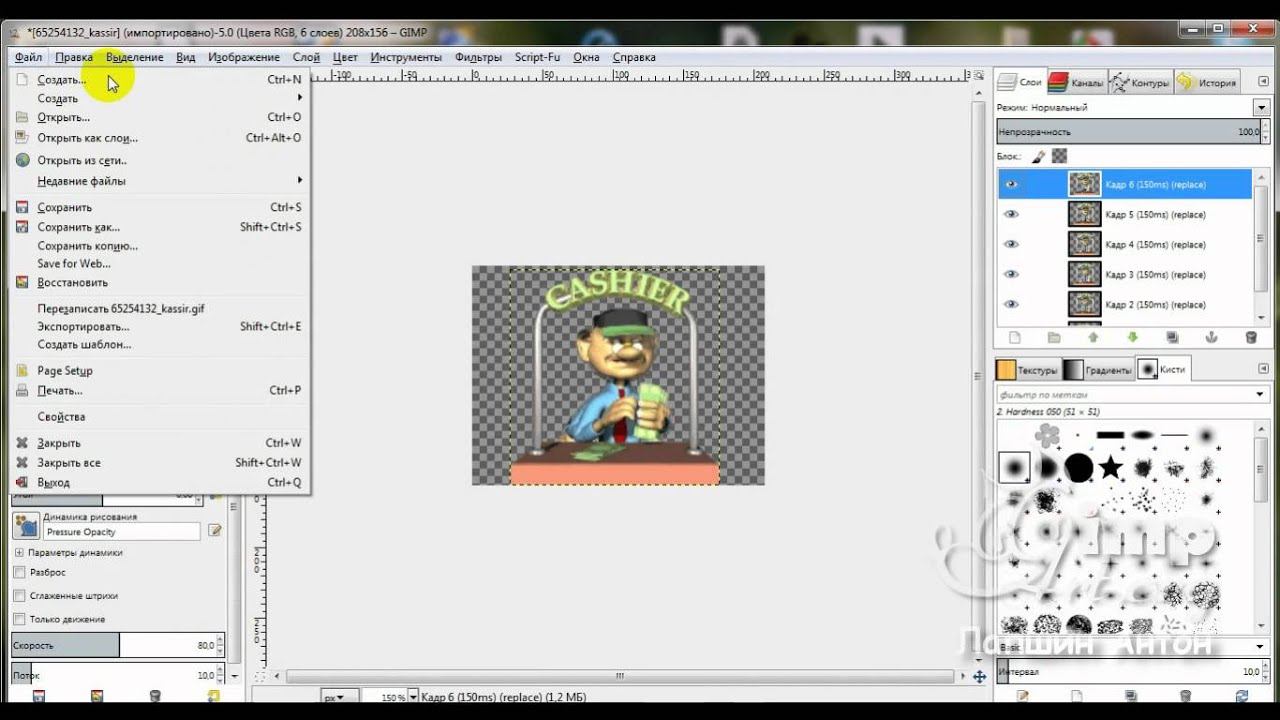Expand the Недавние файлы submenu

(160, 181)
